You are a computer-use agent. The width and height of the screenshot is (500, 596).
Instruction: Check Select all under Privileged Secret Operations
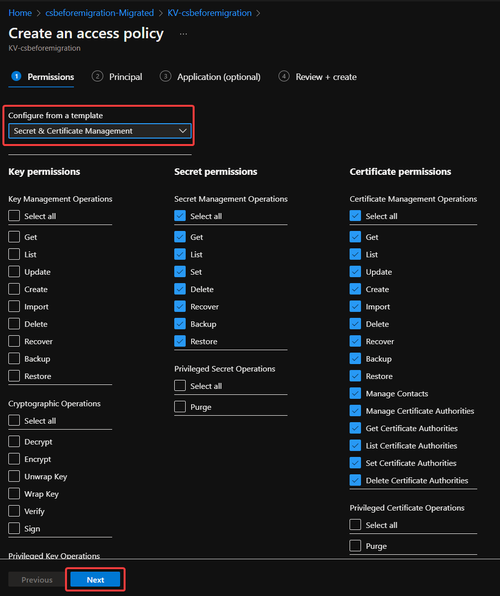tap(180, 386)
